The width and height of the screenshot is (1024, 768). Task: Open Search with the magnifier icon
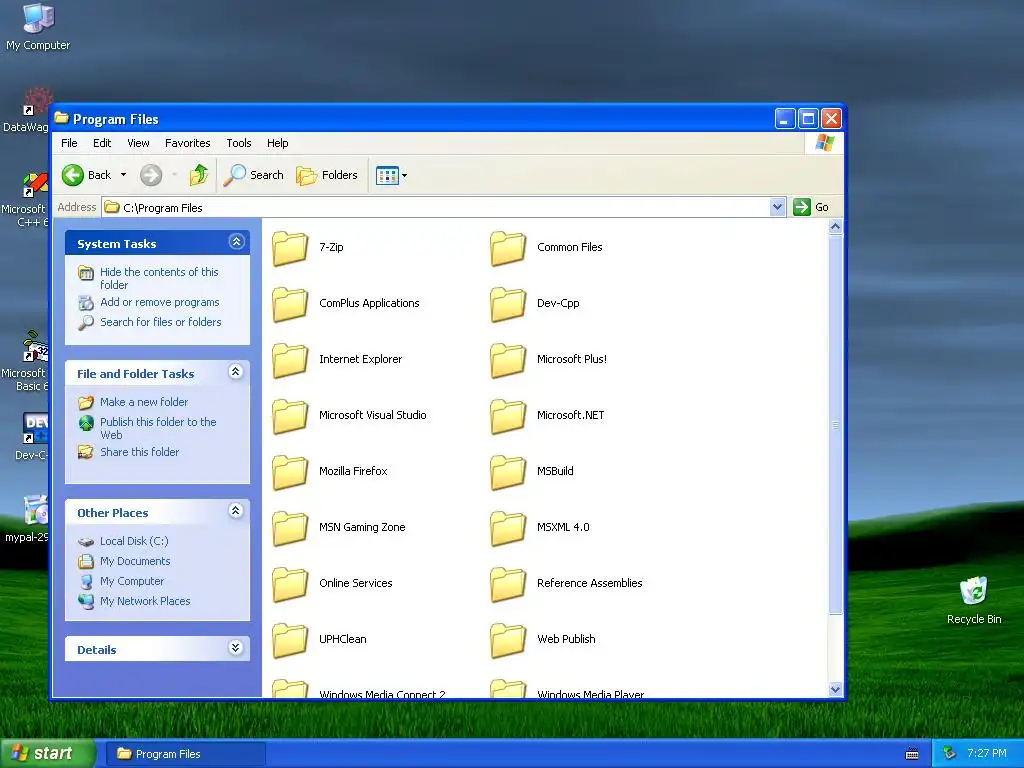click(x=253, y=175)
